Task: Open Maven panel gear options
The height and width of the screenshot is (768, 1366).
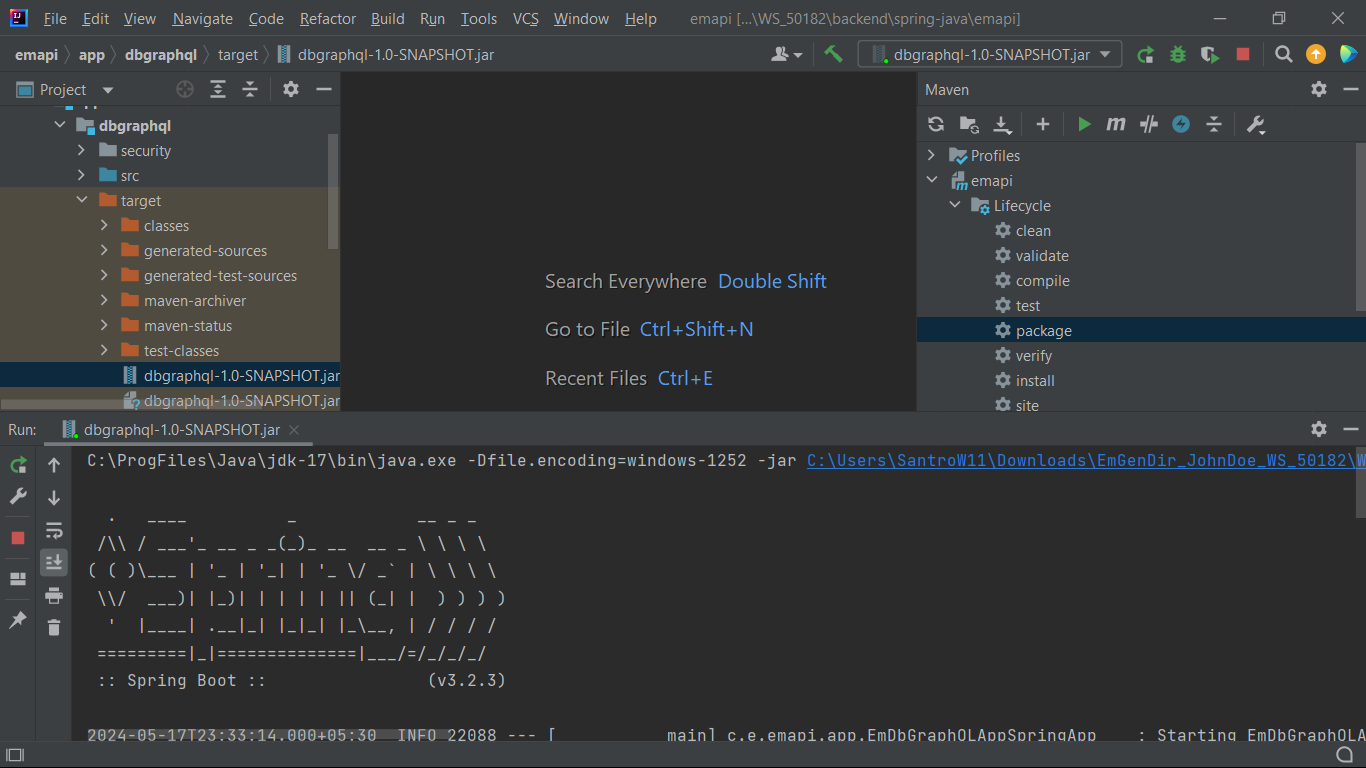Action: [x=1319, y=89]
